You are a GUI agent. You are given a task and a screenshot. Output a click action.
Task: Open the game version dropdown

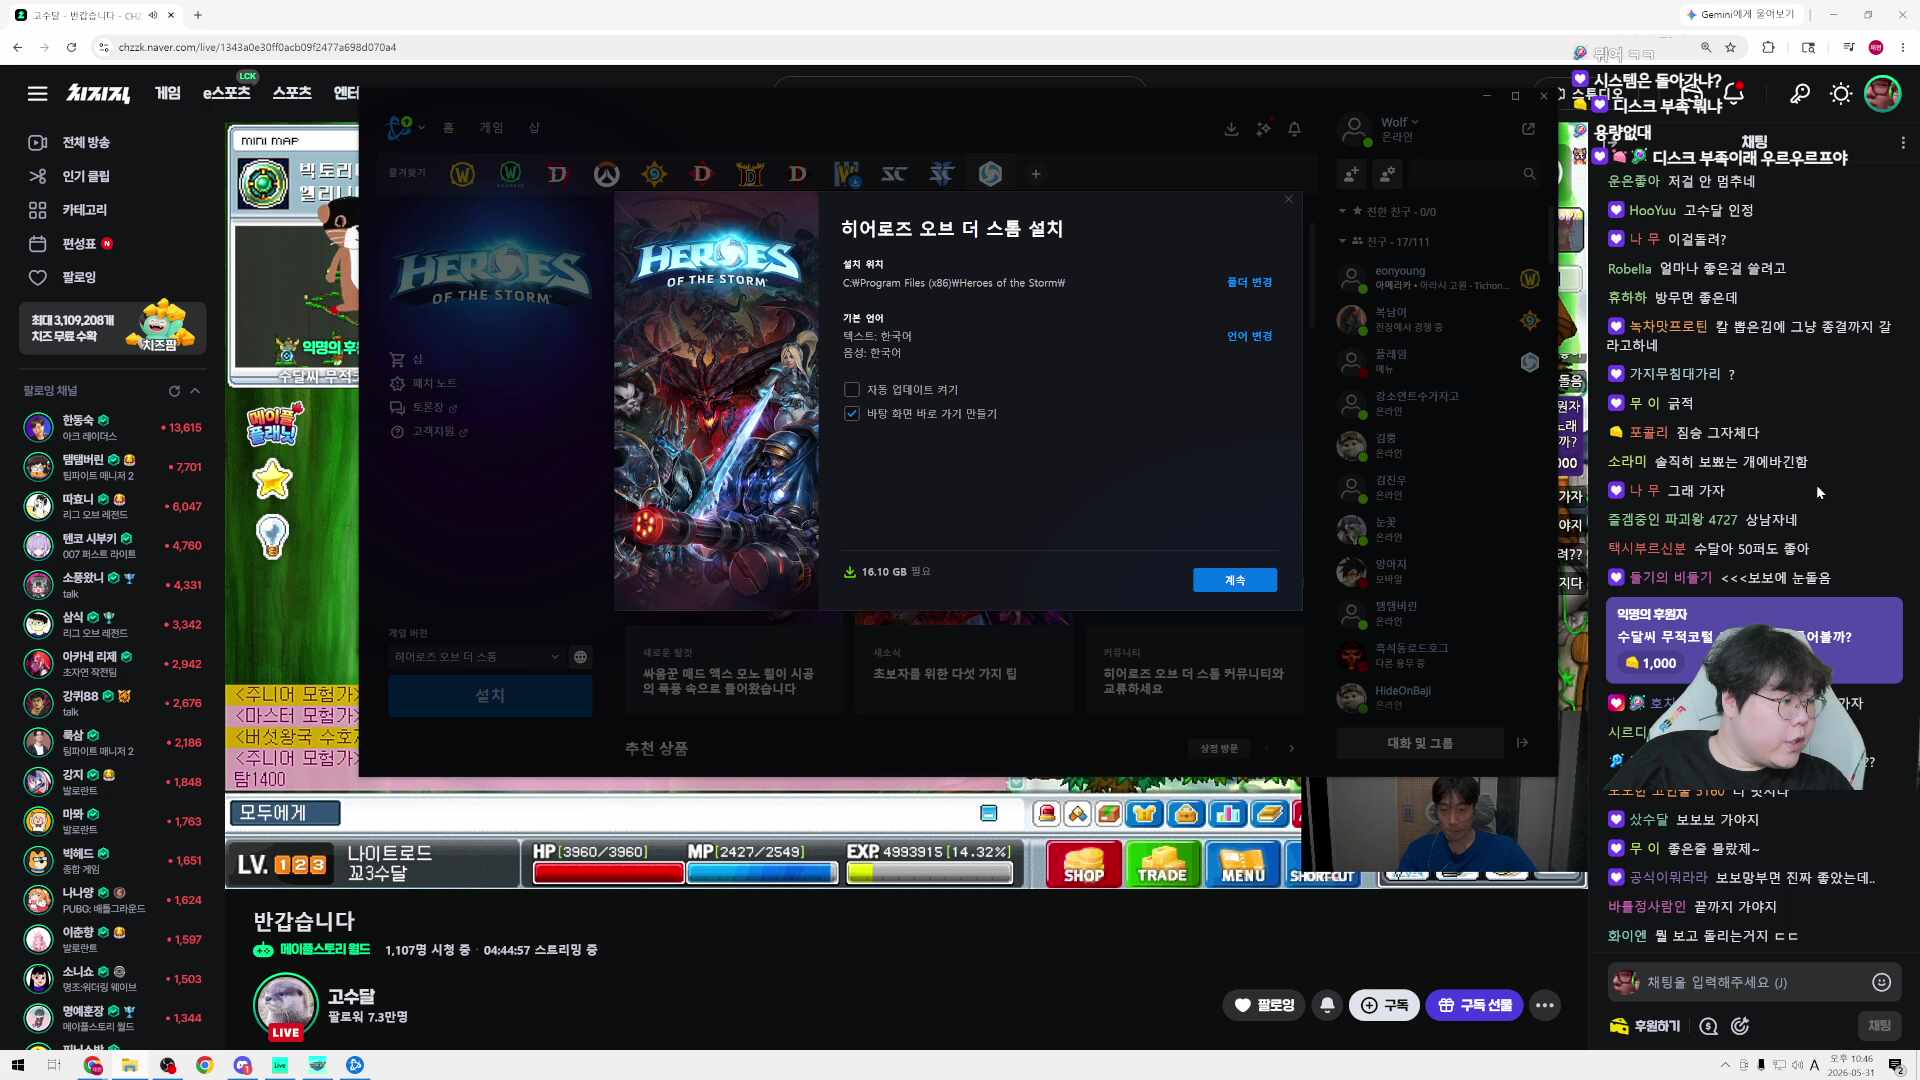click(476, 657)
